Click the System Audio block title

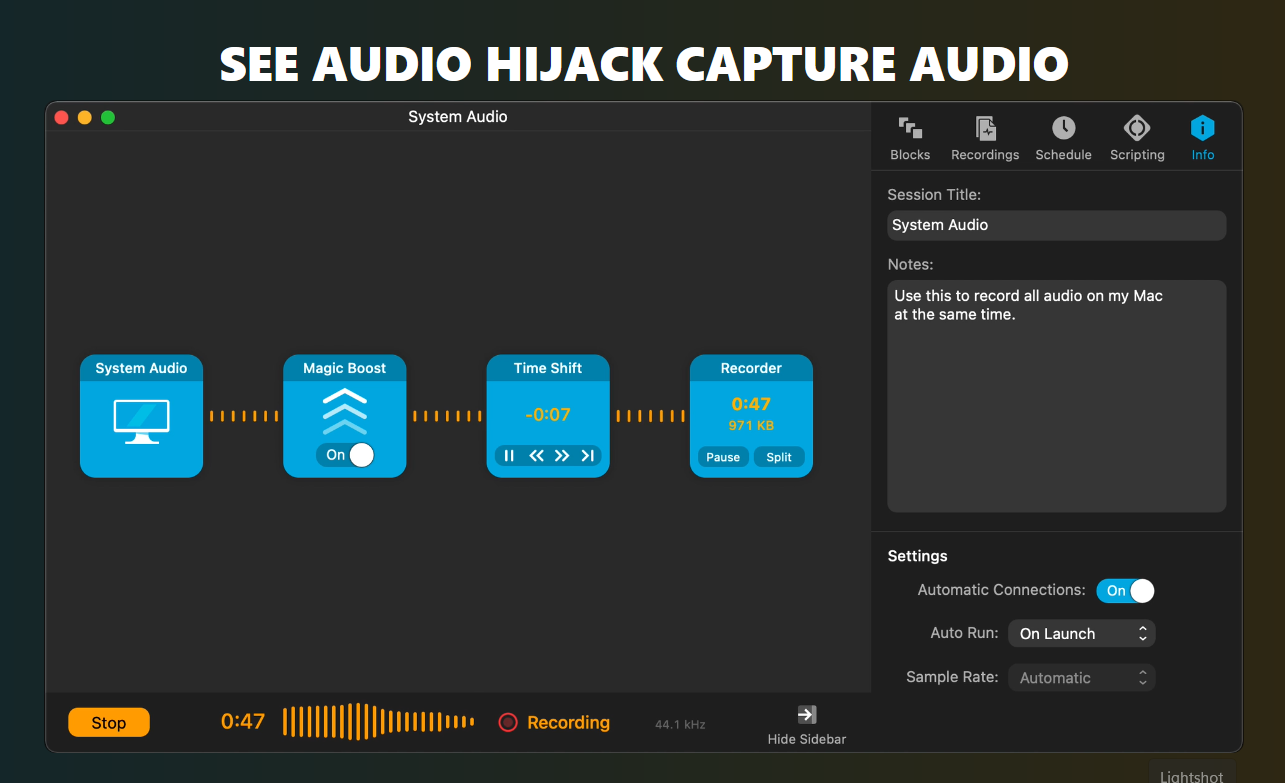pyautogui.click(x=141, y=368)
